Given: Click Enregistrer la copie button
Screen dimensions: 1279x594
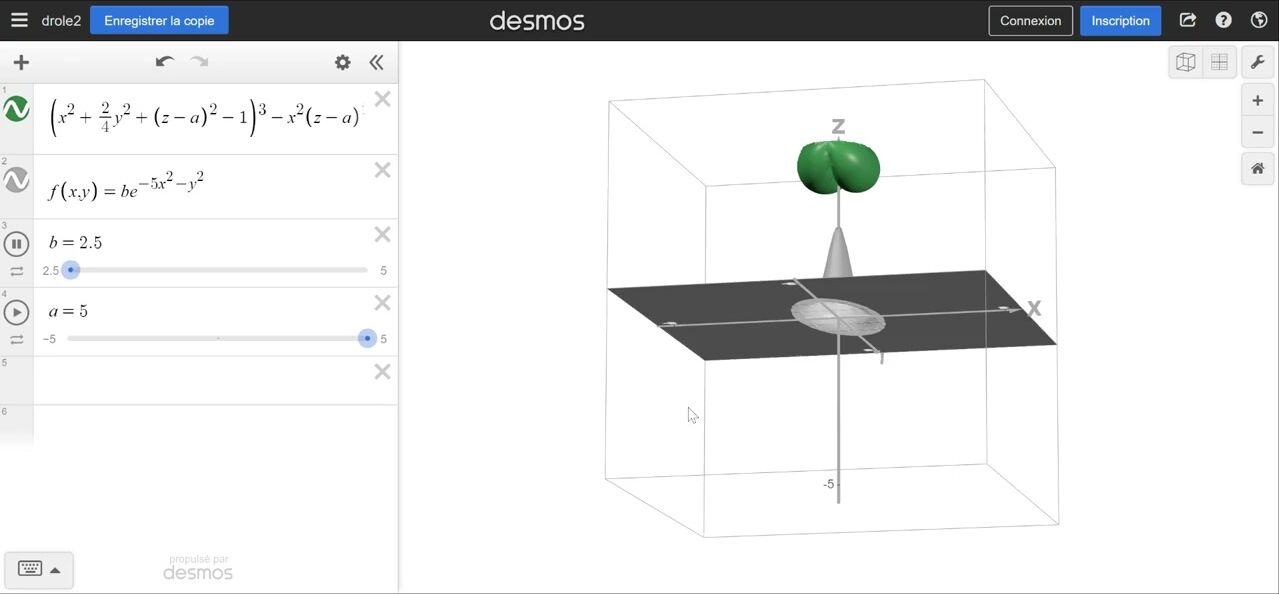Looking at the screenshot, I should 159,20.
